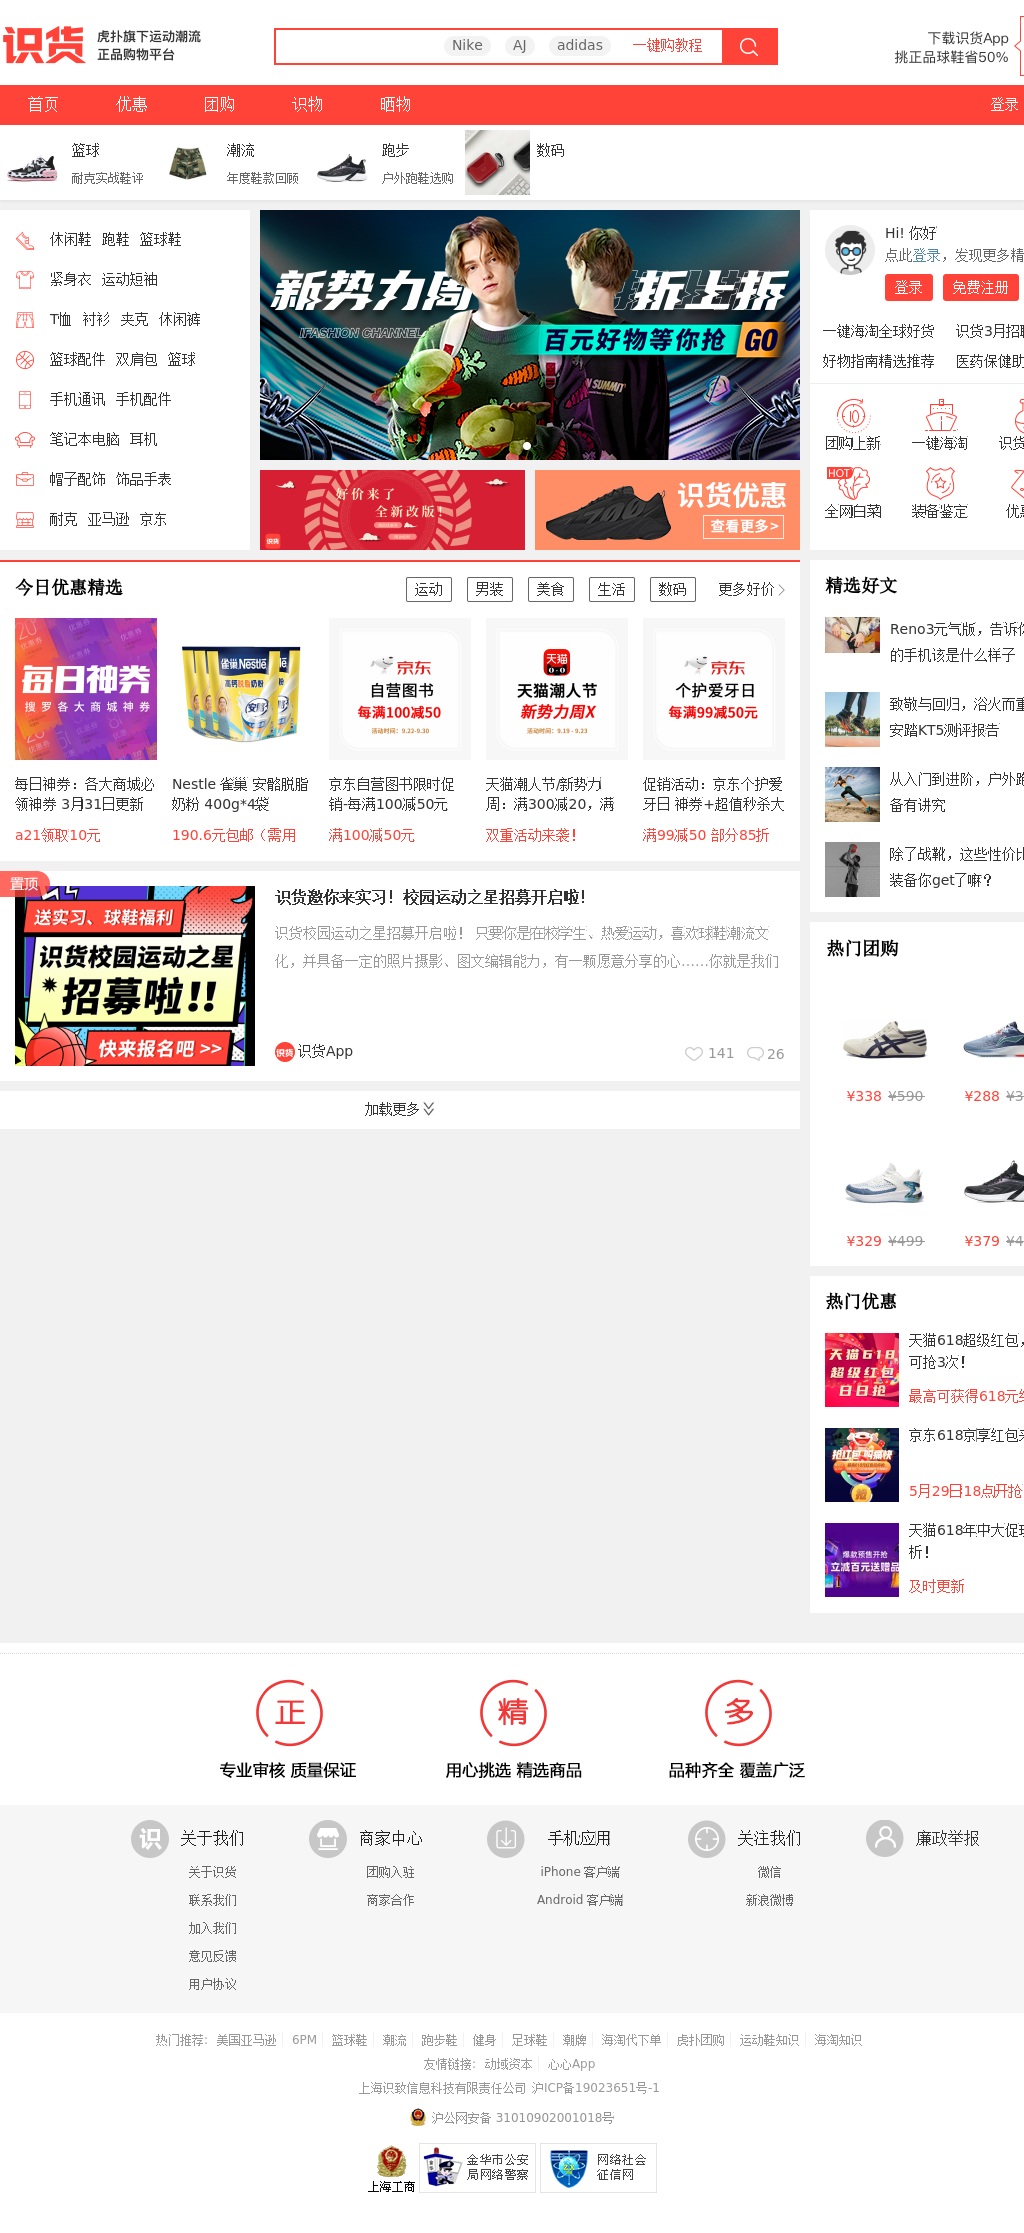Screen dimensions: 1024x2233
Task: Click 登录 in the red navigation bar
Action: pyautogui.click(x=1004, y=104)
